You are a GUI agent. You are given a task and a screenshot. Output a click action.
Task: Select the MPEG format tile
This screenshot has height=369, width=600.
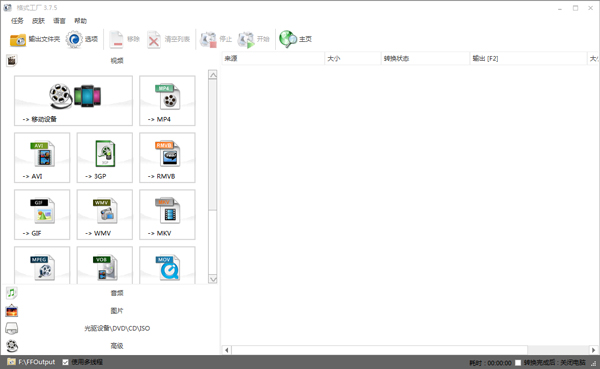click(x=42, y=265)
